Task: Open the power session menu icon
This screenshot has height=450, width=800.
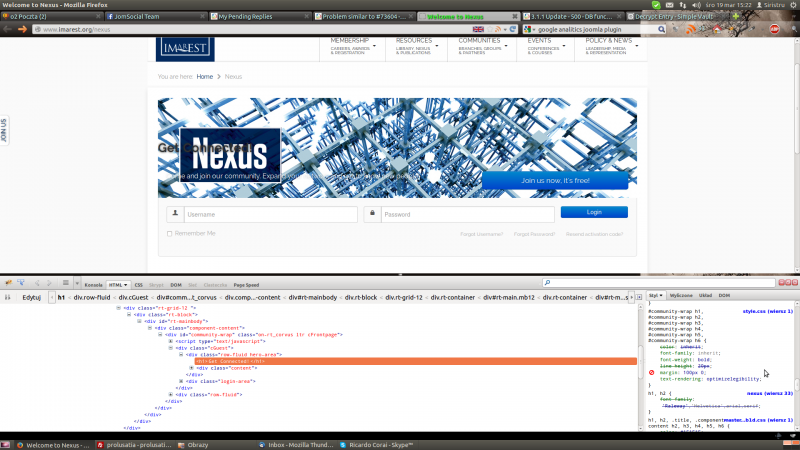Action: point(794,5)
